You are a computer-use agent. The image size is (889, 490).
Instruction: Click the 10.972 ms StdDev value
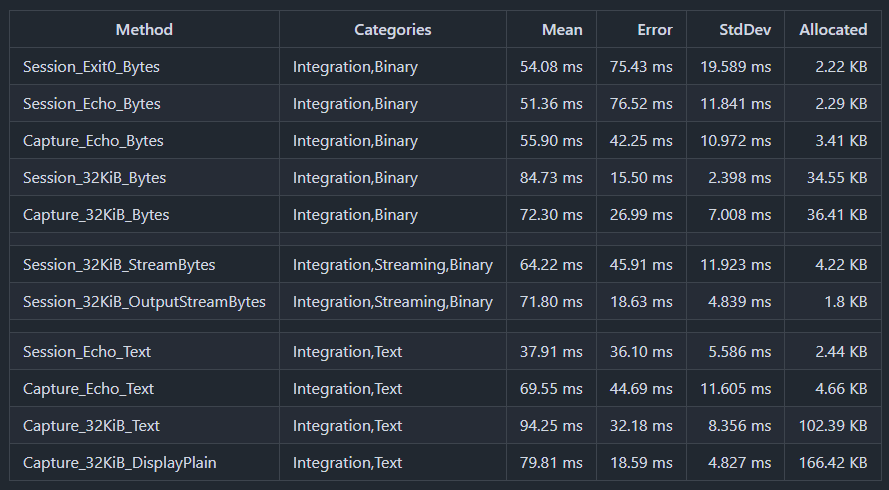tap(735, 141)
